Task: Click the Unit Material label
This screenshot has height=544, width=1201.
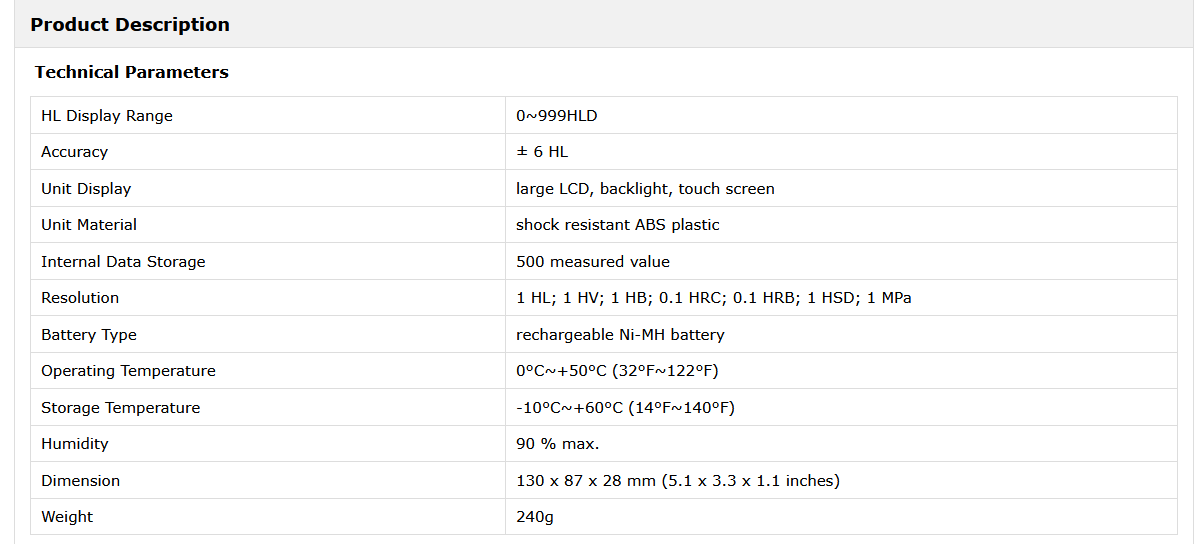Action: click(x=89, y=225)
